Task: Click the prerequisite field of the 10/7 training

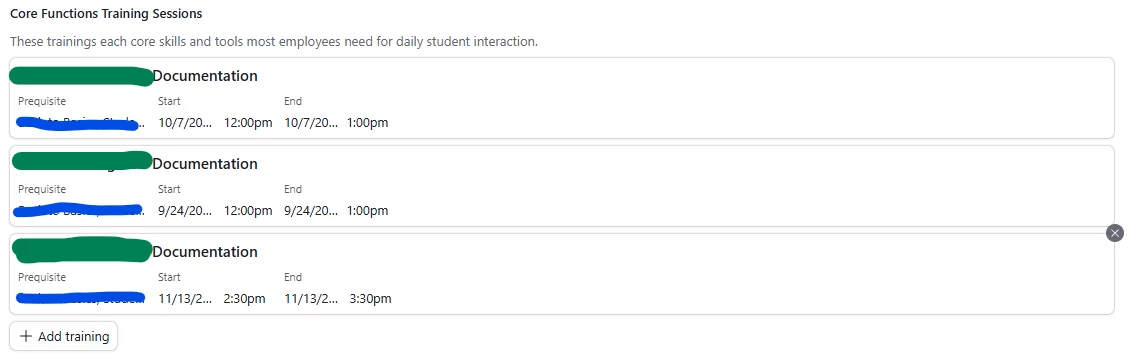Action: (x=79, y=122)
